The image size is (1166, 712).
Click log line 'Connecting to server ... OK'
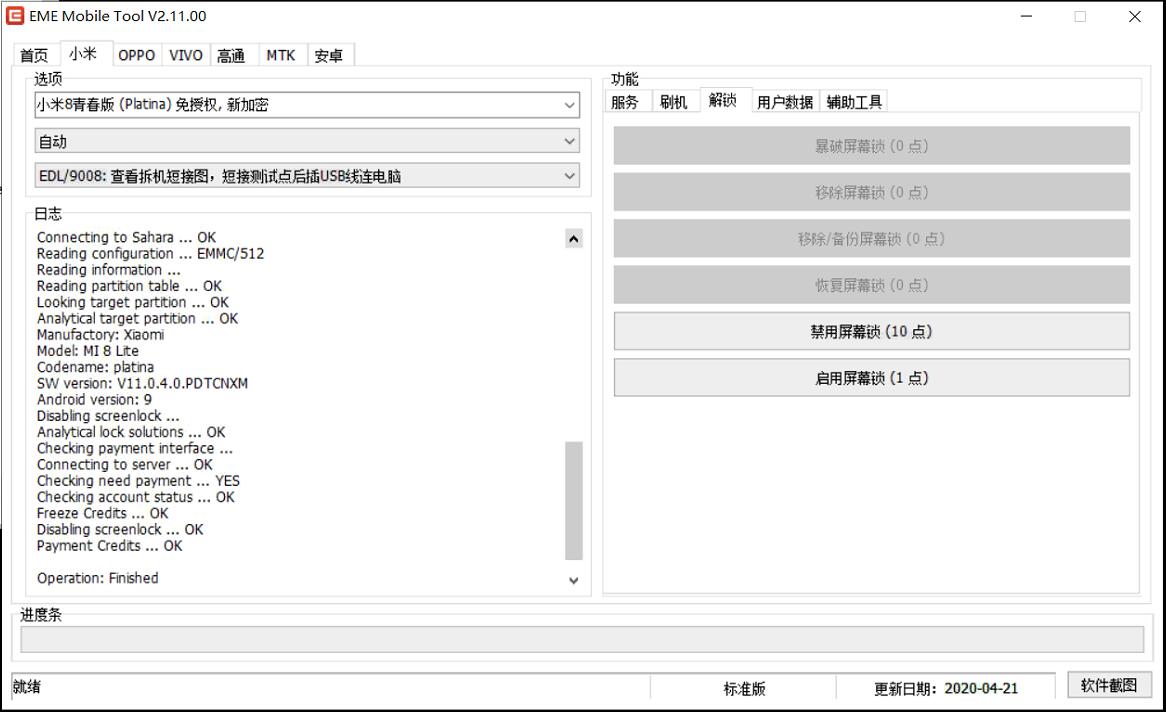(x=125, y=464)
